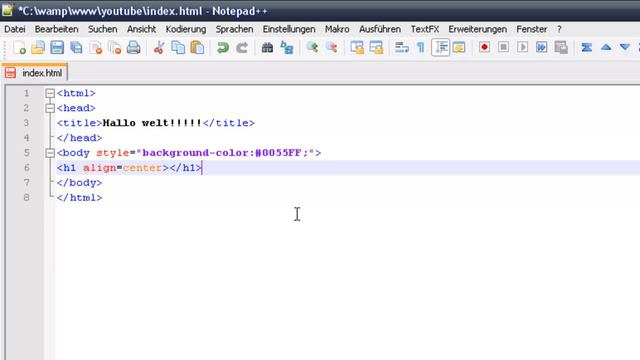Open Find with the binoculars icon
The height and width of the screenshot is (360, 640).
pos(267,48)
